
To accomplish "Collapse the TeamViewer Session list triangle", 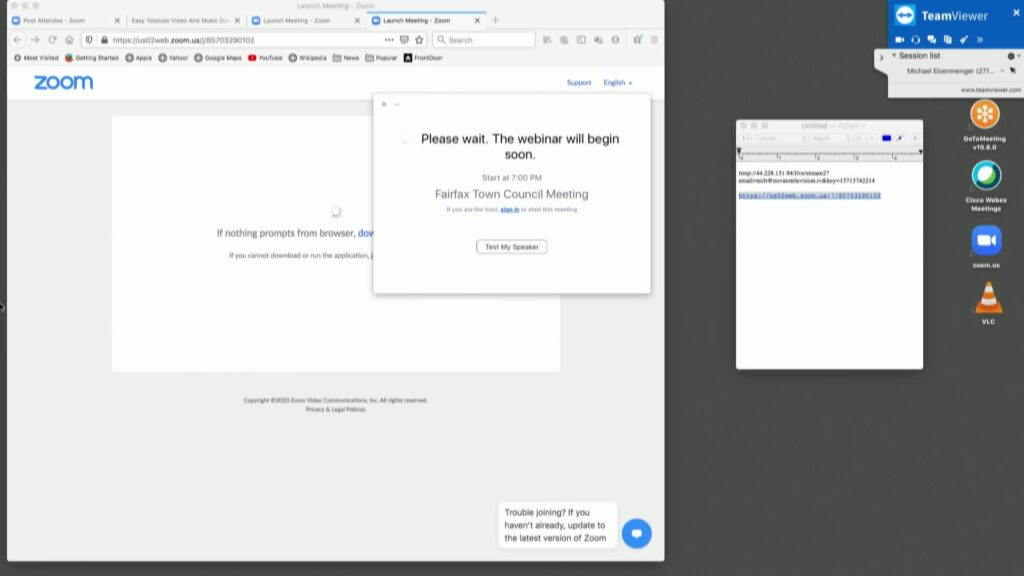I will coord(894,56).
